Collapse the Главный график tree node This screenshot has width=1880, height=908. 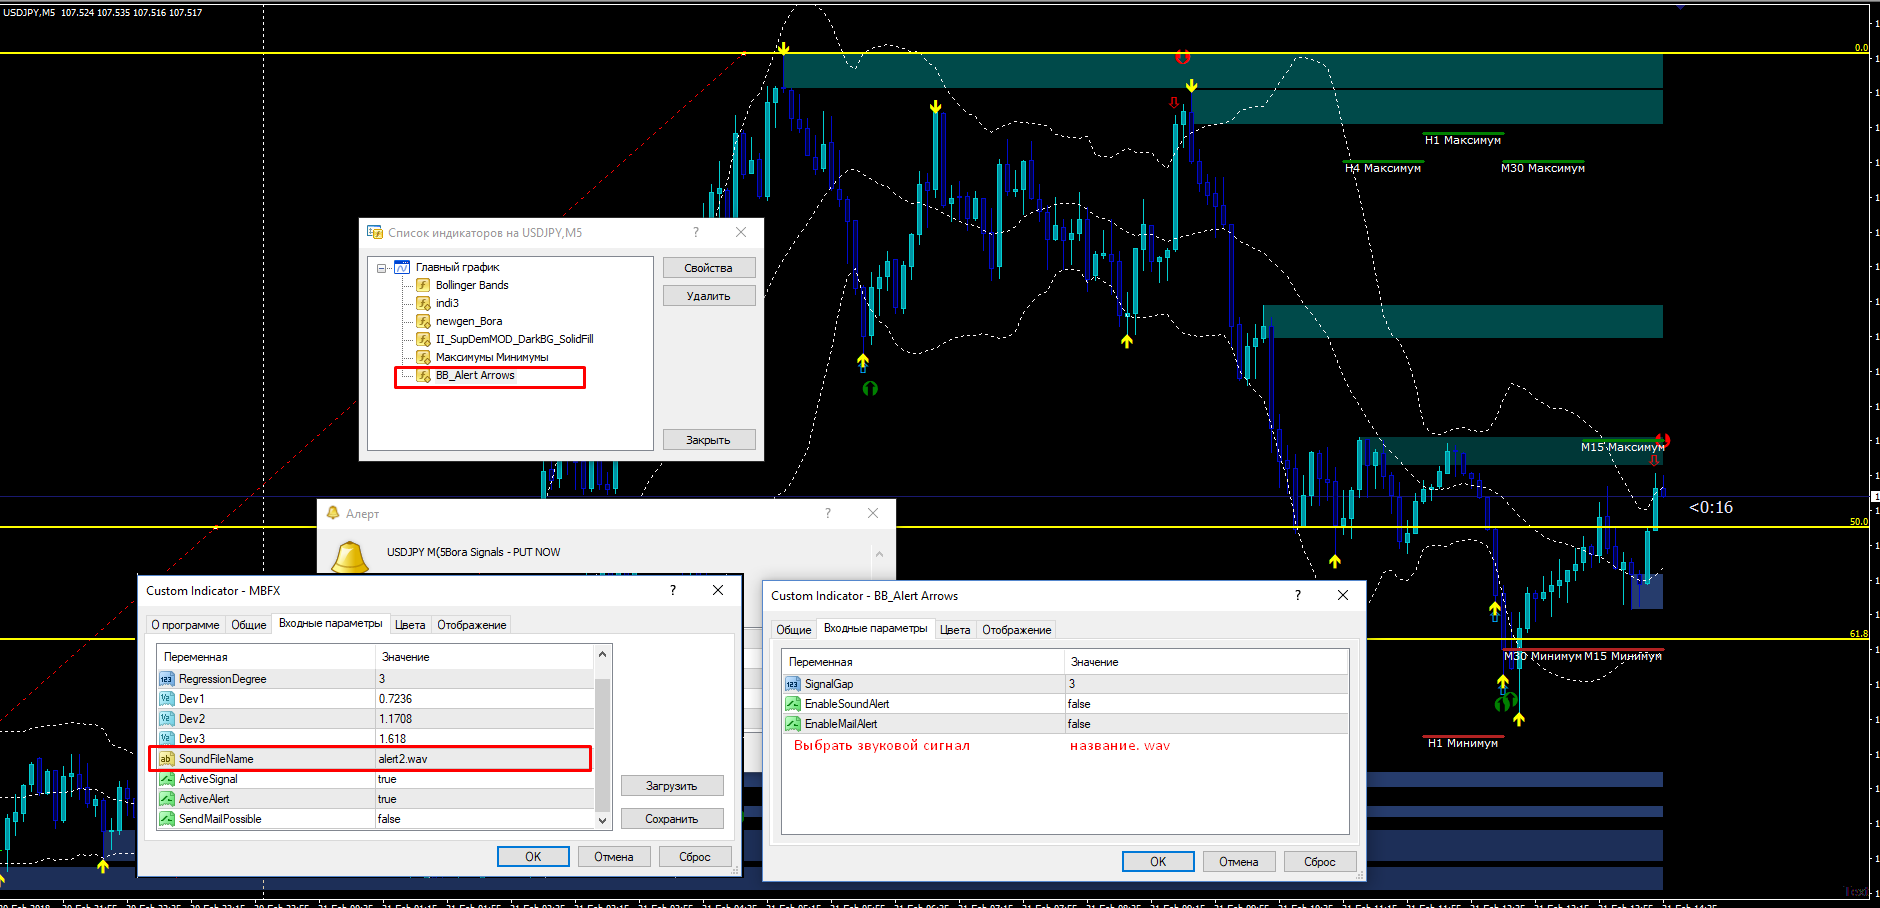tap(382, 268)
